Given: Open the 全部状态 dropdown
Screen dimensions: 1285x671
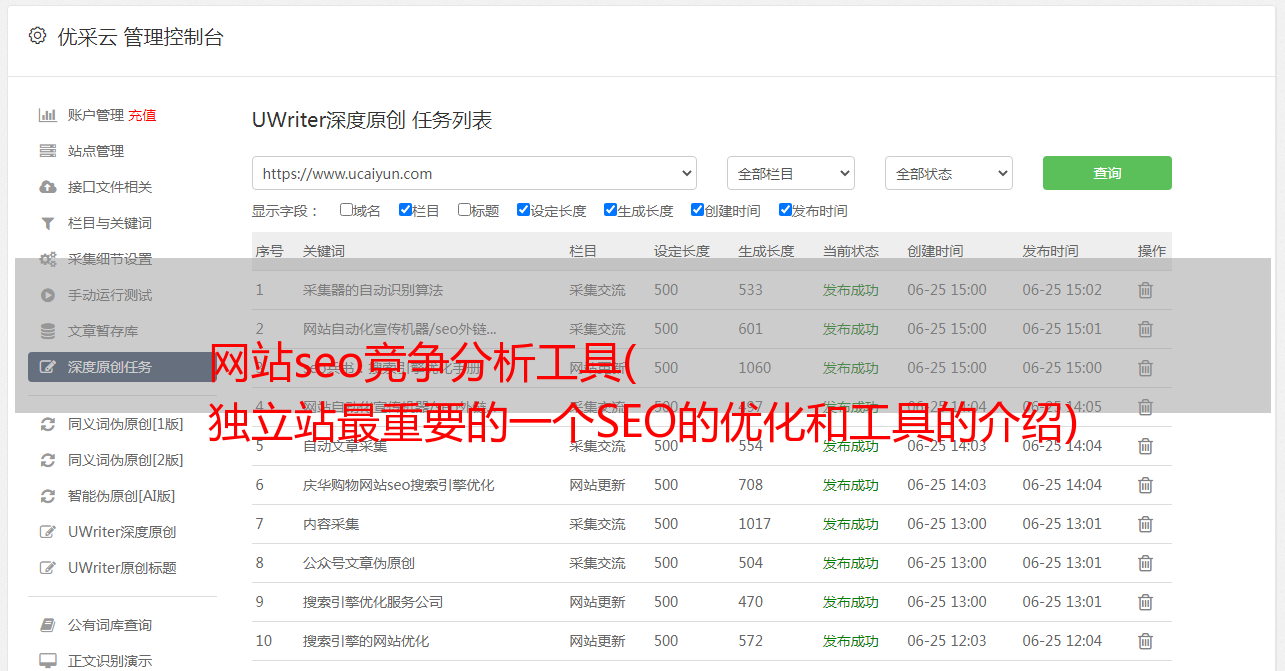Looking at the screenshot, I should (x=948, y=173).
